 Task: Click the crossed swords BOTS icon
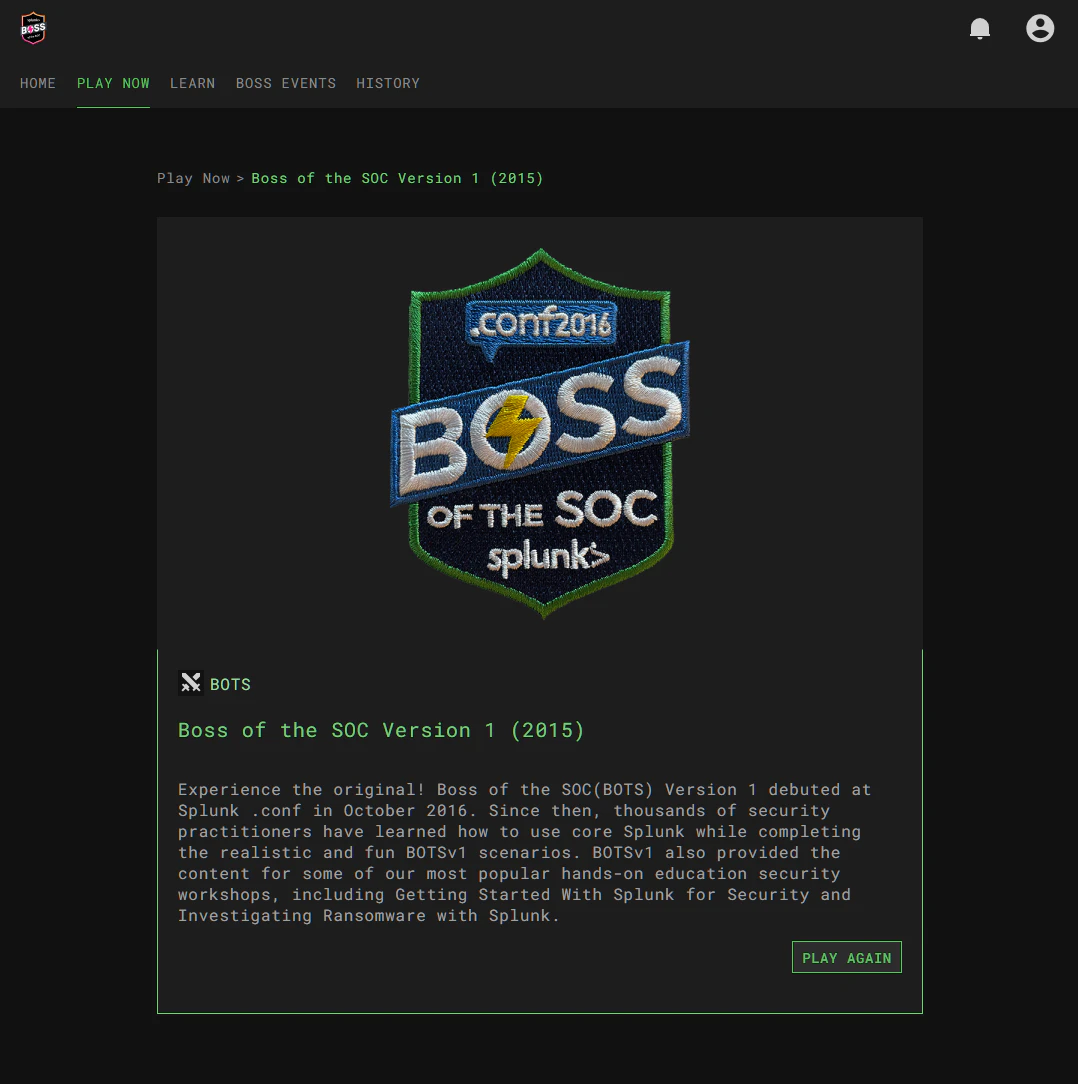(x=190, y=683)
